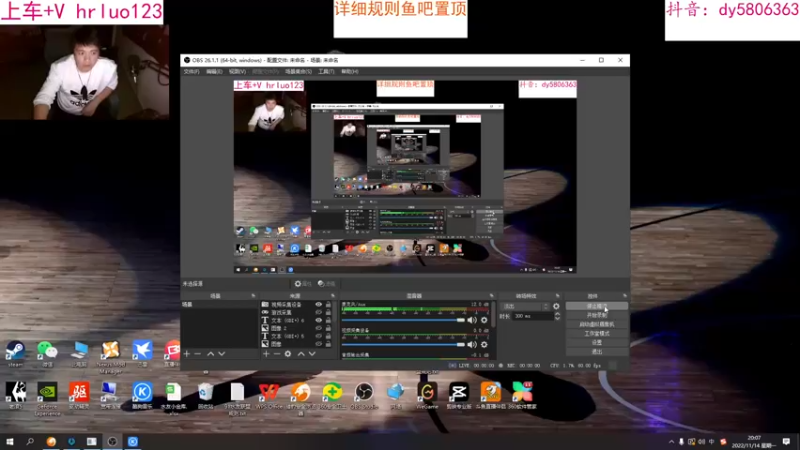
Task: Select the 游戏采集 source row
Action: [x=298, y=312]
